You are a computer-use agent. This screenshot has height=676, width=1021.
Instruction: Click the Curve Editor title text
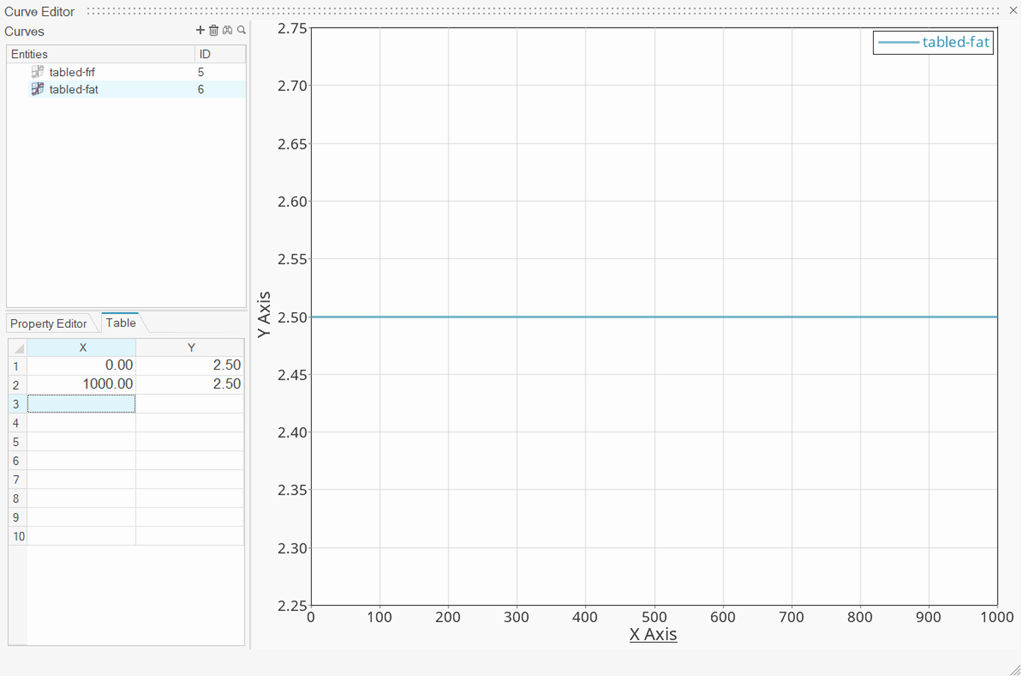coord(39,11)
